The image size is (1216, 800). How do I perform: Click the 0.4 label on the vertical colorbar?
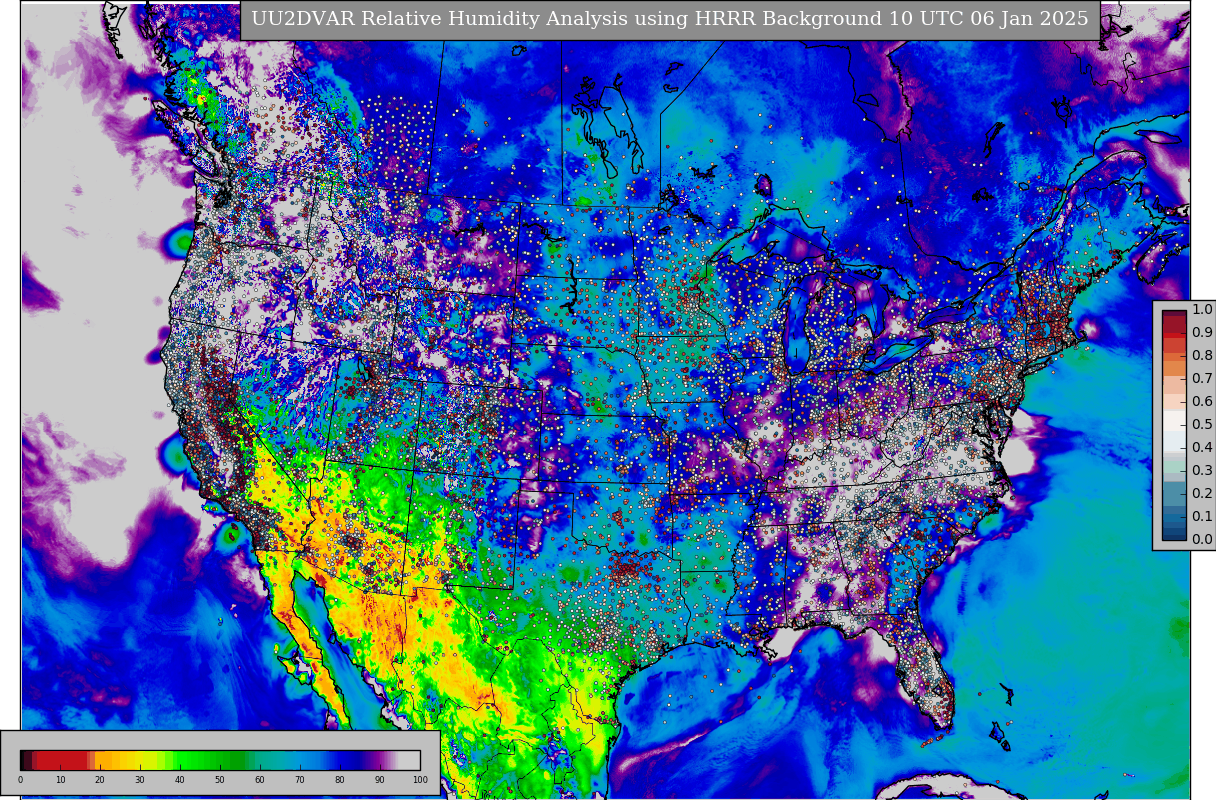click(1202, 447)
